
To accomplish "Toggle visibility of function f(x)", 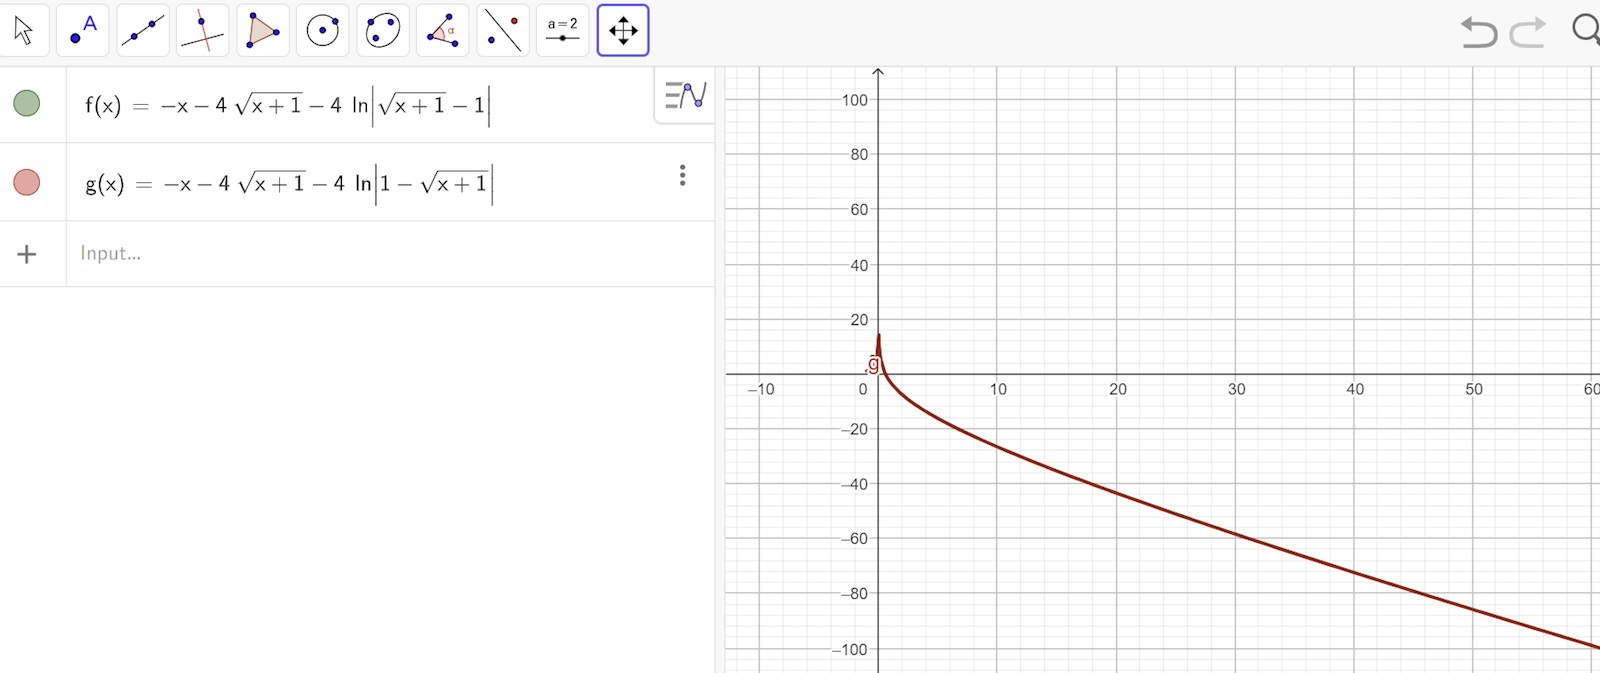I will (27, 103).
